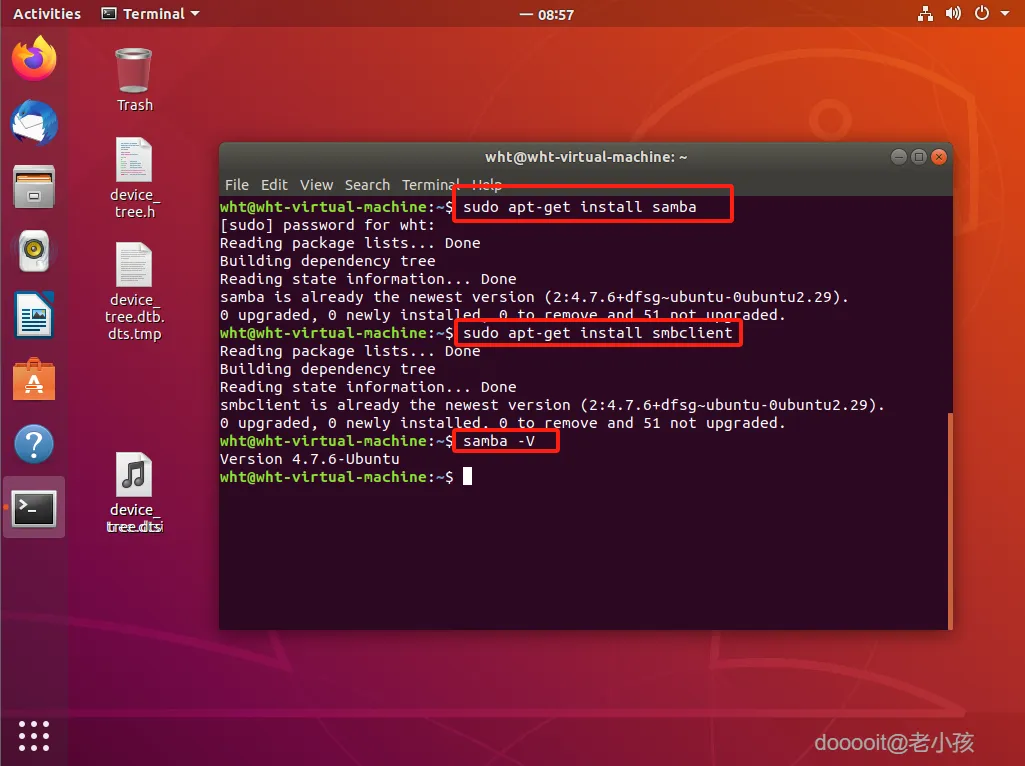Open the network status icon in top bar
Image resolution: width=1025 pixels, height=766 pixels.
coord(925,14)
